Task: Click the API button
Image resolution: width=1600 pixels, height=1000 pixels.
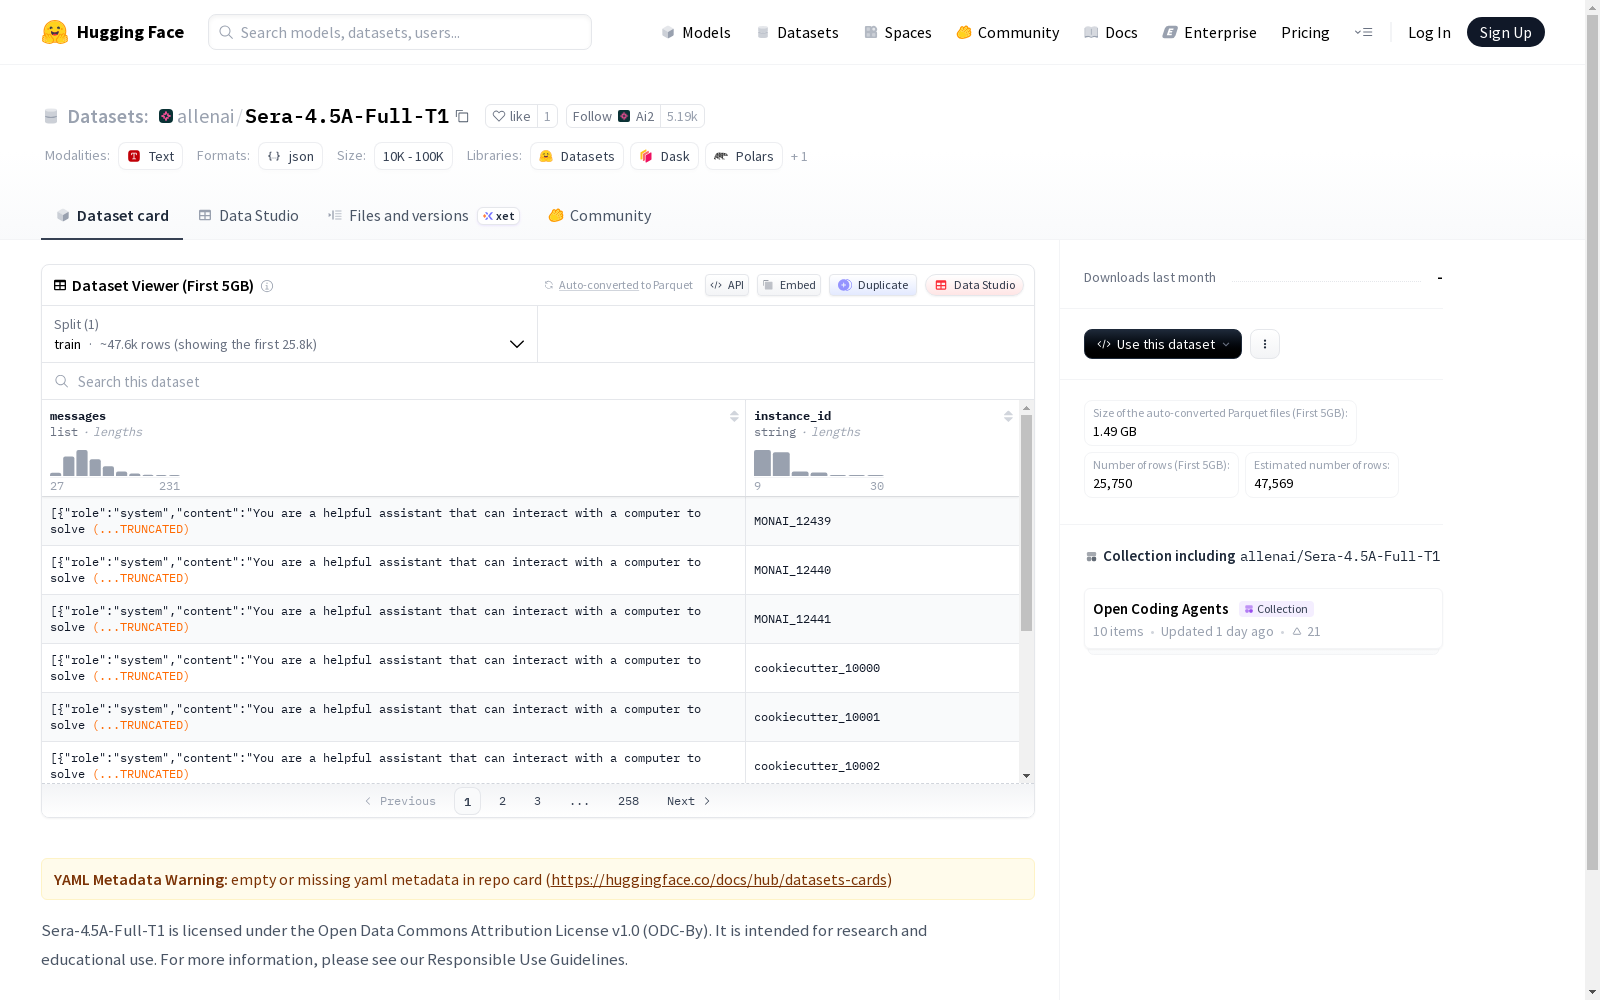Action: point(727,285)
